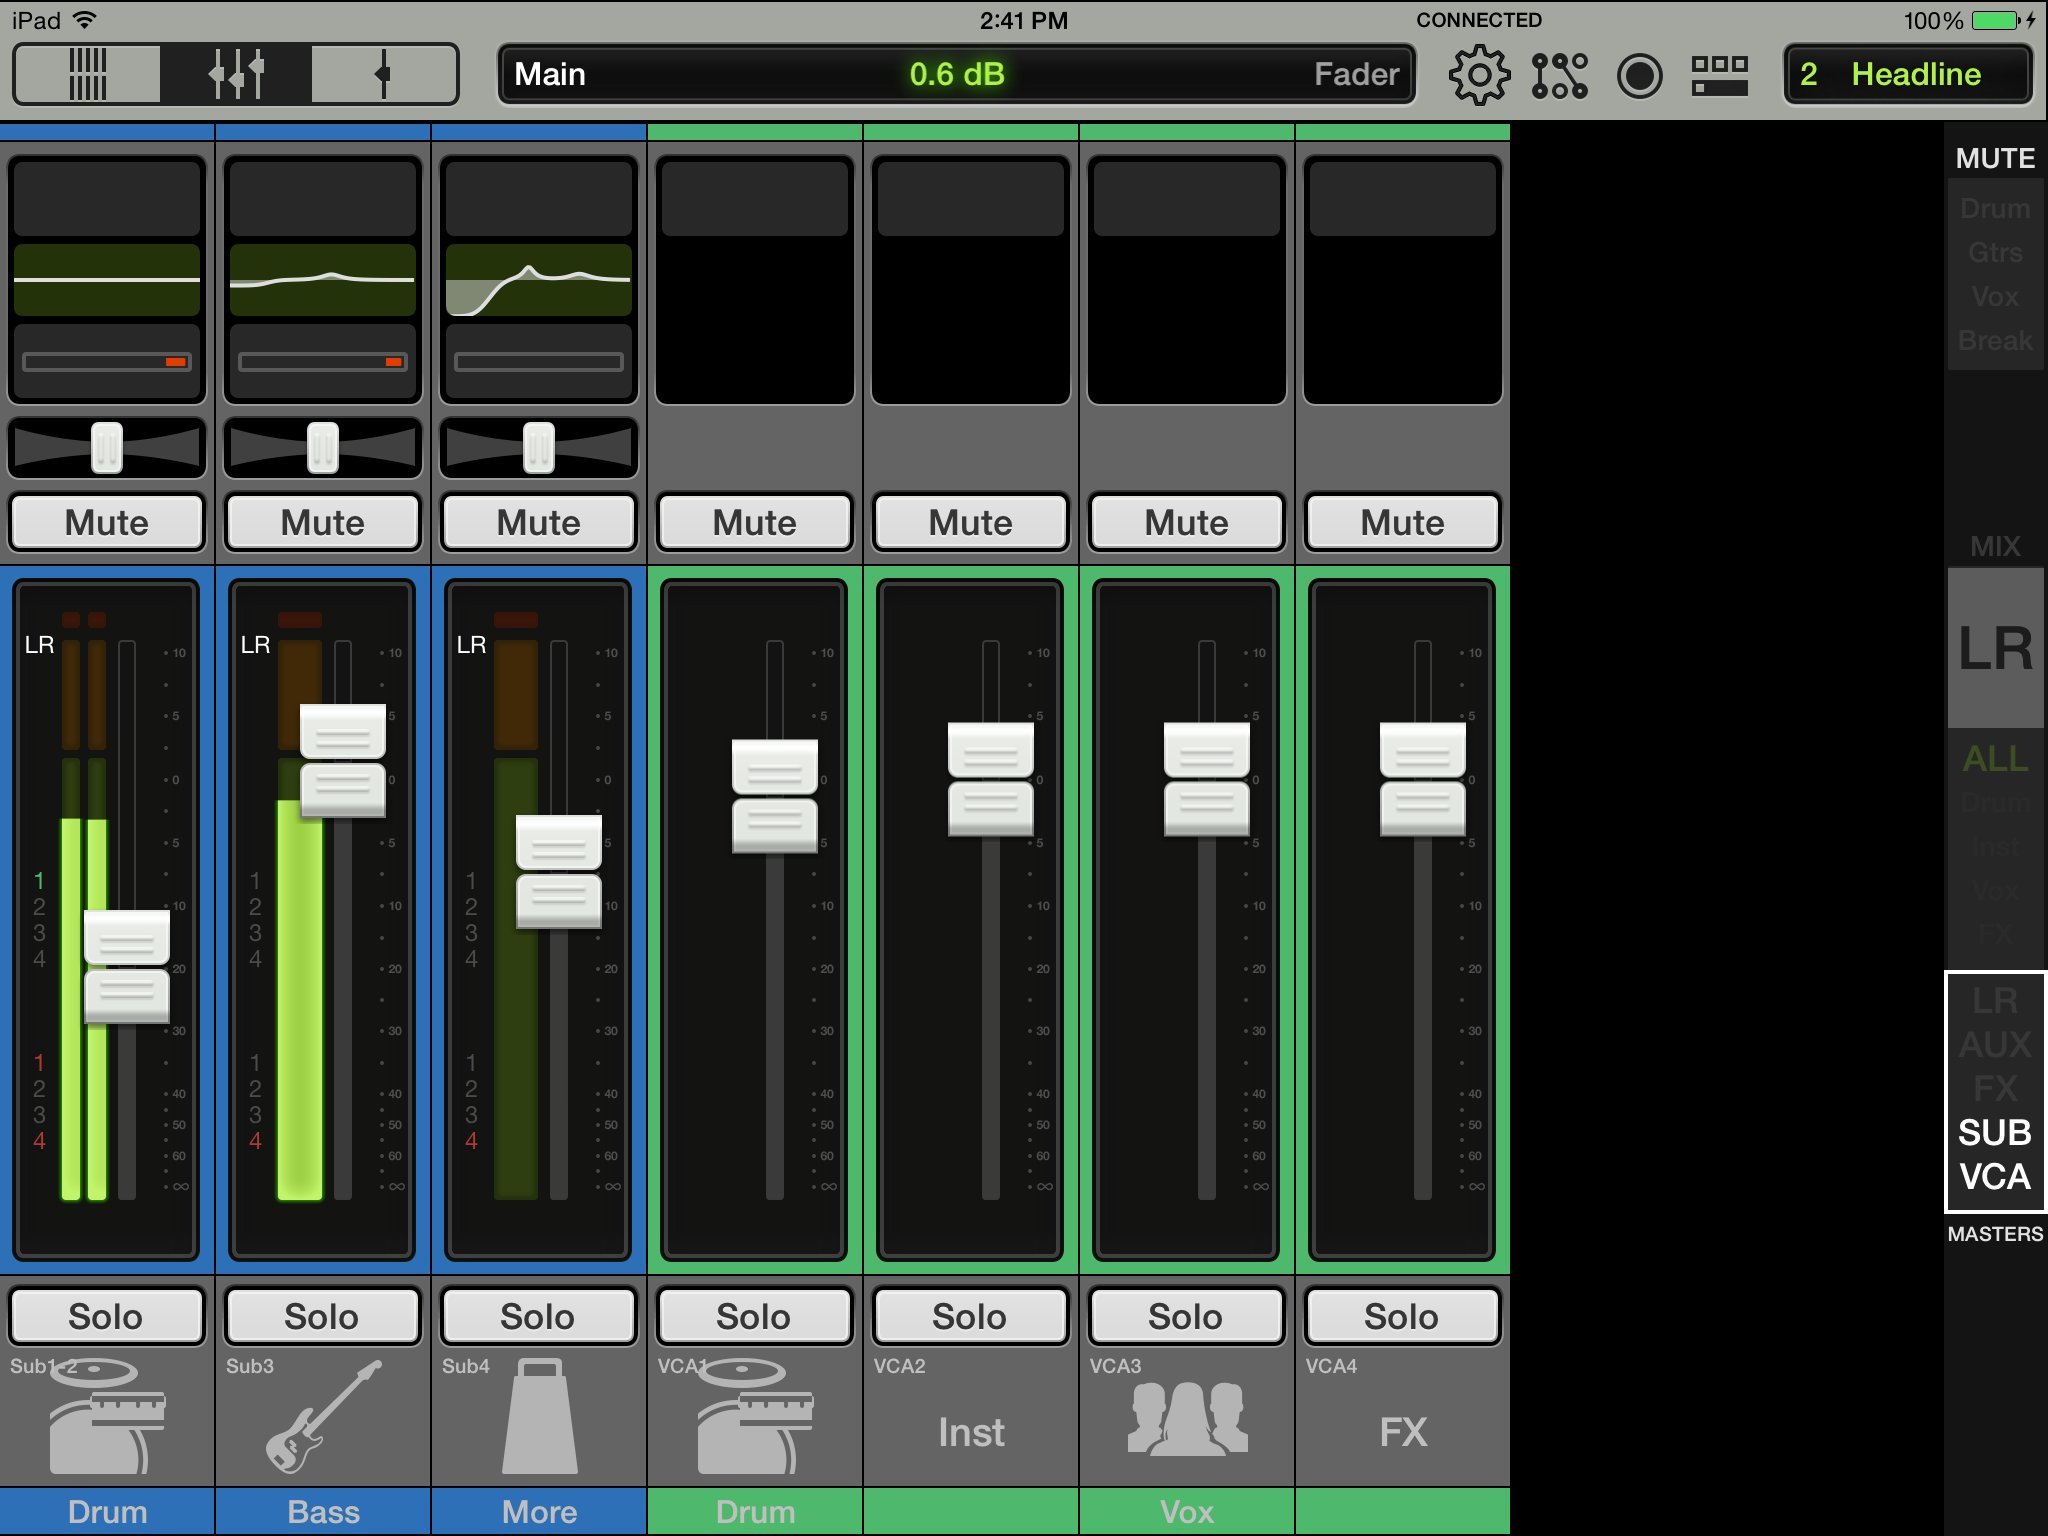Open the routing matrix icon
Image resolution: width=2048 pixels, height=1536 pixels.
click(1559, 75)
